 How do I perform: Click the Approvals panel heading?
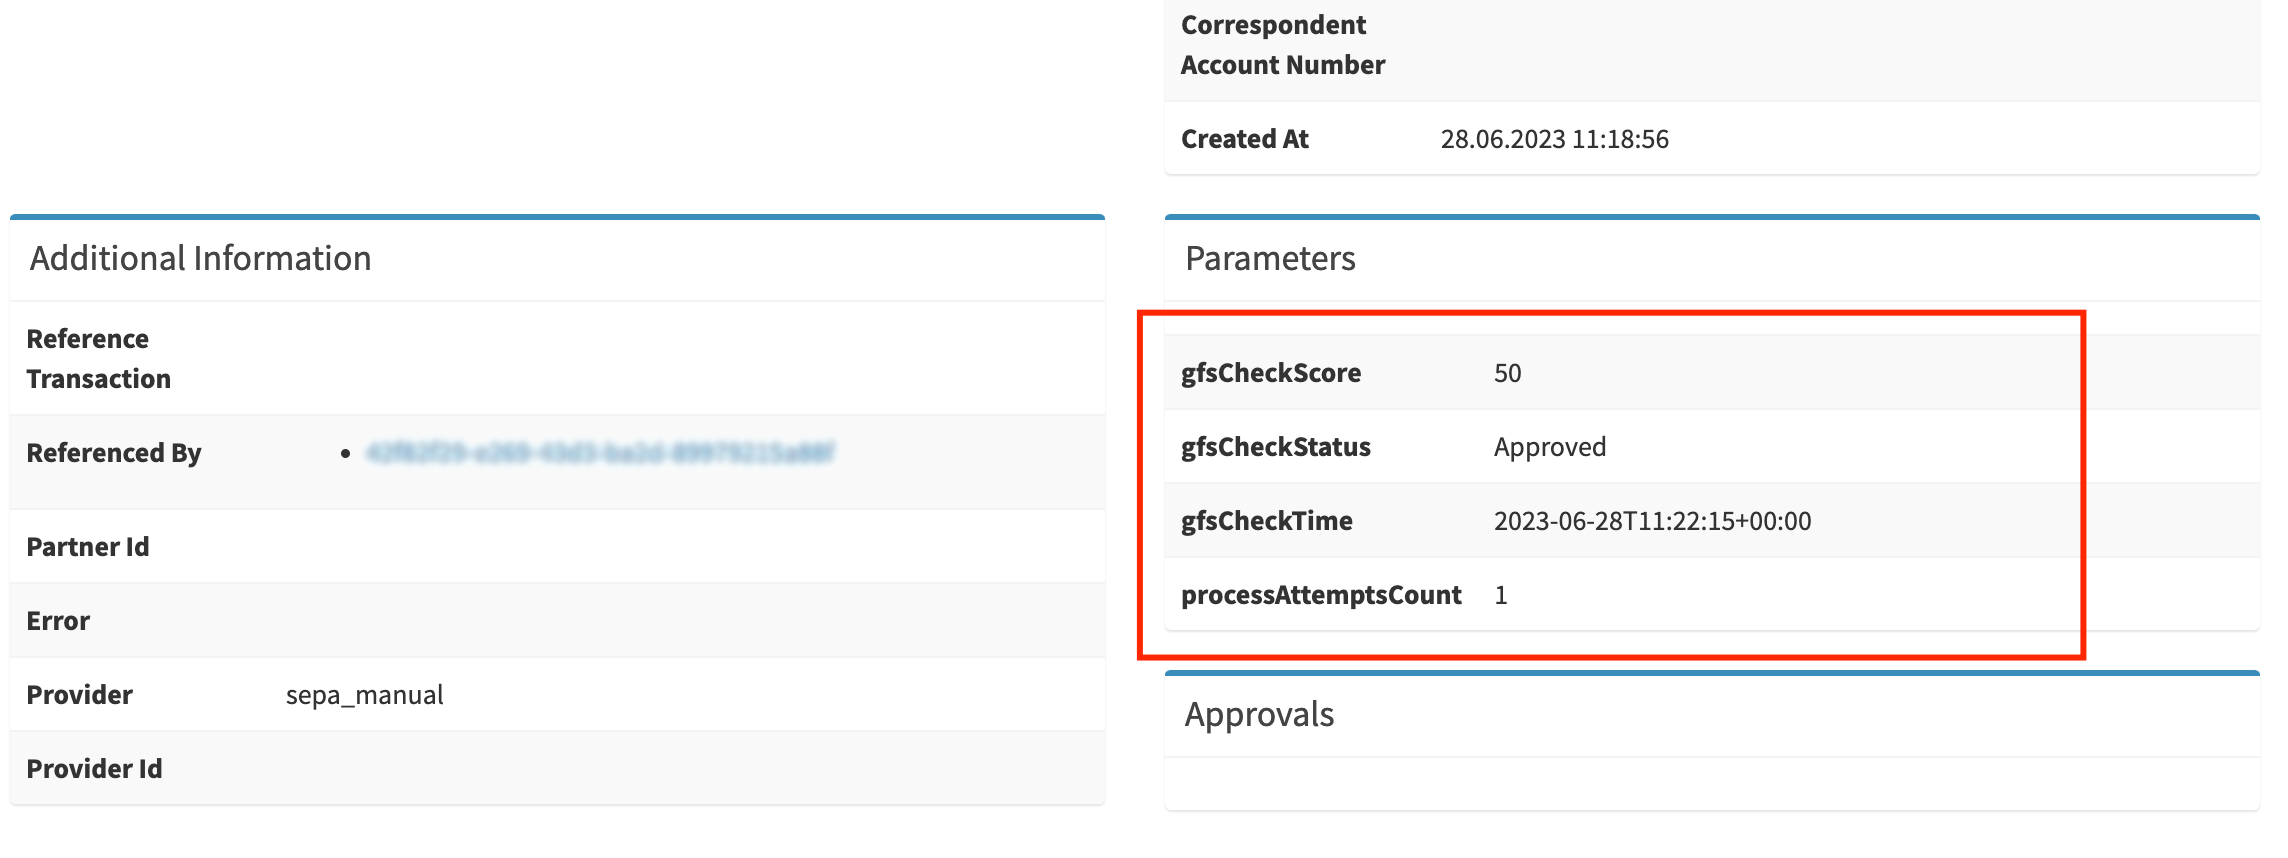[1259, 715]
